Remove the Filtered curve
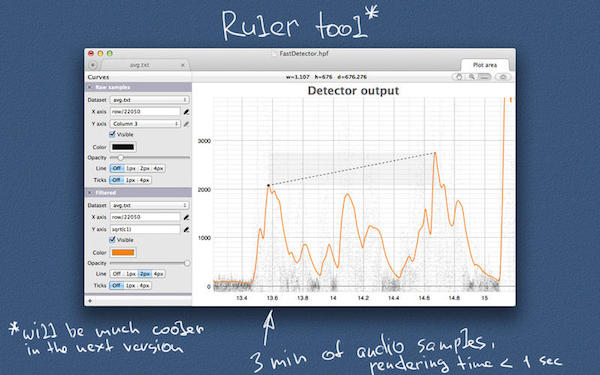600x375 pixels. 90,193
